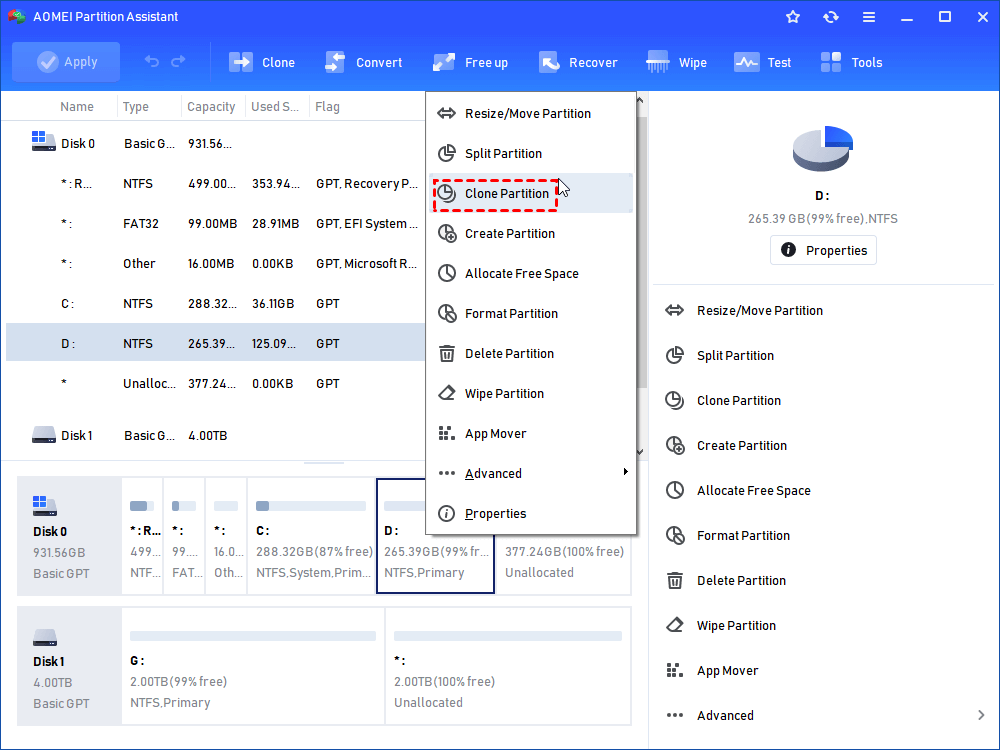Select G: 2.00TB block on Disk 1

pos(253,666)
